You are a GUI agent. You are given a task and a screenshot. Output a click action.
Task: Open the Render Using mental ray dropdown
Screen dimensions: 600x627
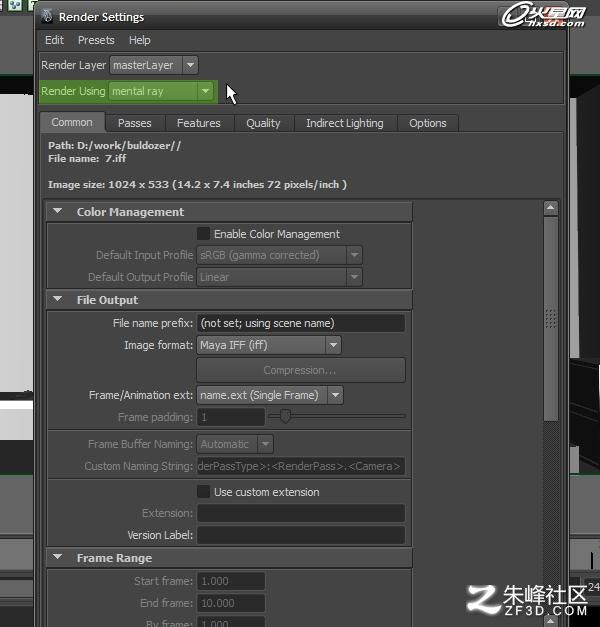click(161, 91)
